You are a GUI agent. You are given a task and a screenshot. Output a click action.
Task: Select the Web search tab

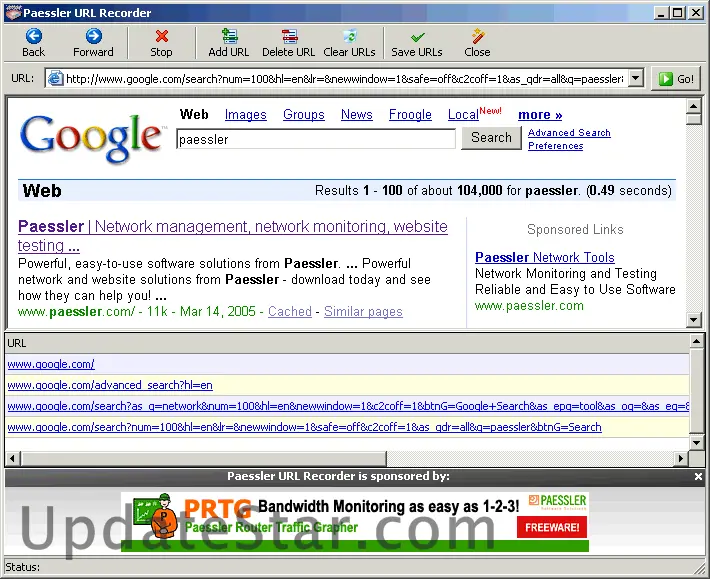[x=194, y=115]
